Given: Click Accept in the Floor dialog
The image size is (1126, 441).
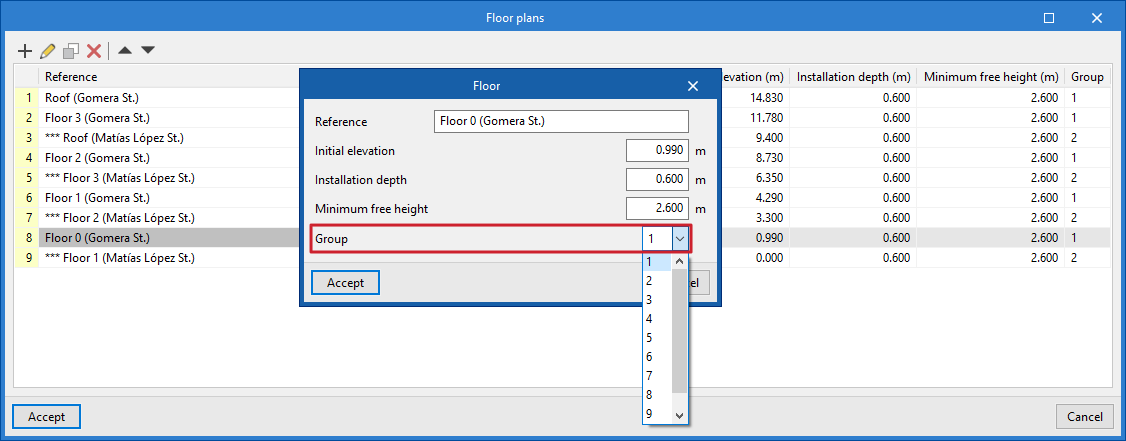Looking at the screenshot, I should point(345,283).
